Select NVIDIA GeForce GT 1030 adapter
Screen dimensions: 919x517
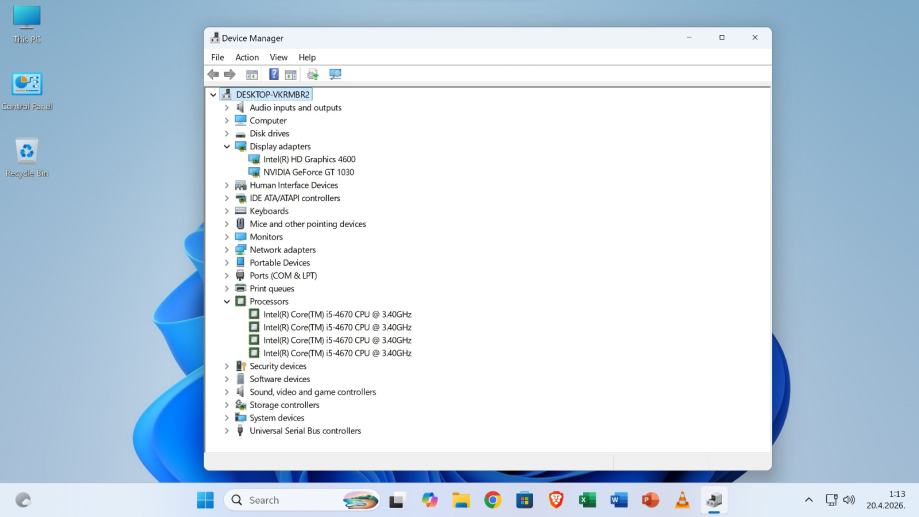tap(308, 172)
